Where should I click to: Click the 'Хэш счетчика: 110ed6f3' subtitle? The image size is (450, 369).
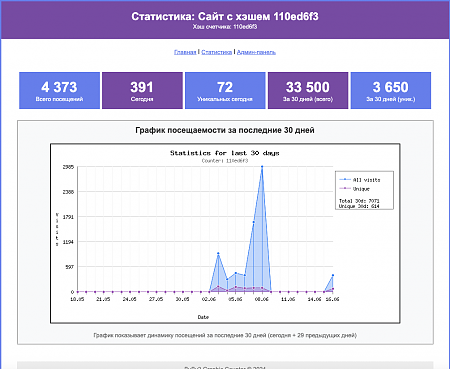[x=225, y=27]
